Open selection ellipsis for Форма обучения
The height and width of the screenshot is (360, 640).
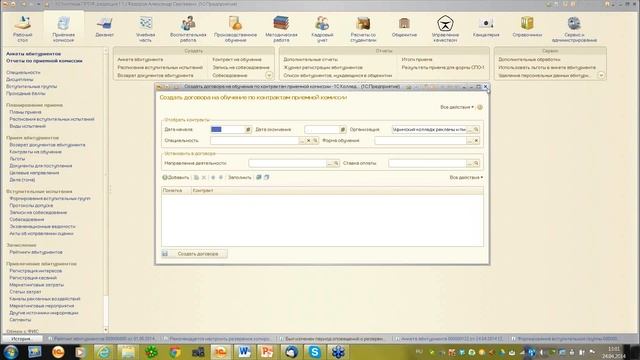[469, 140]
